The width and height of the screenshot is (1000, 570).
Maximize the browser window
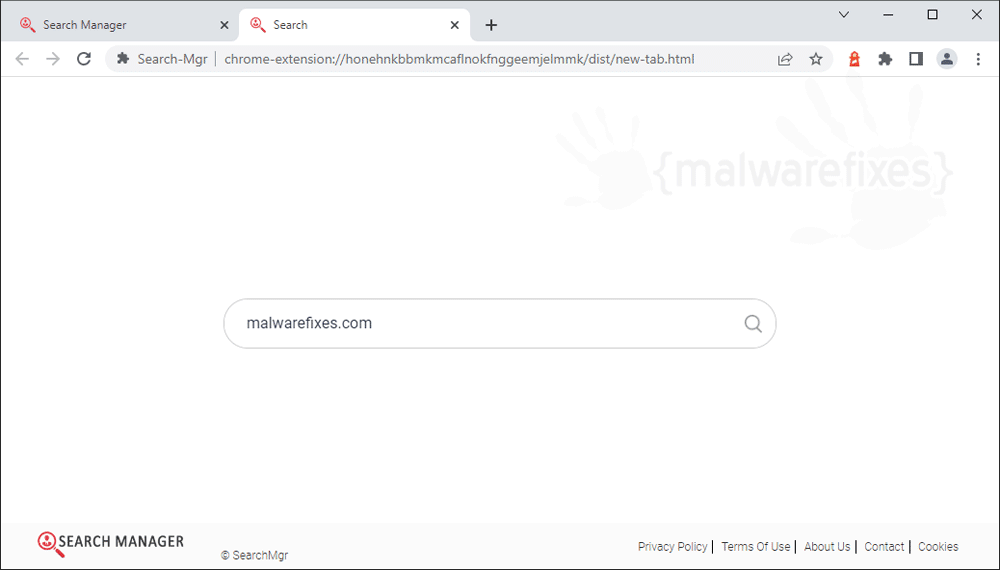[932, 15]
